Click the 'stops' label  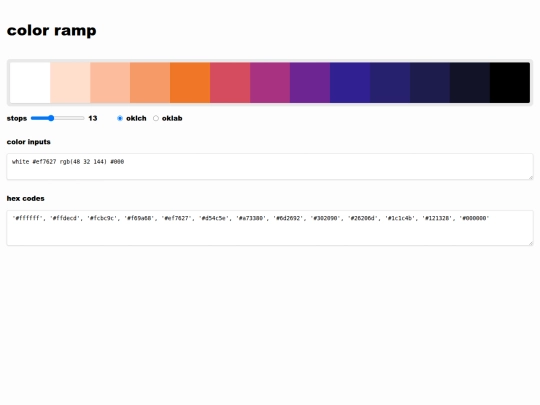17,118
